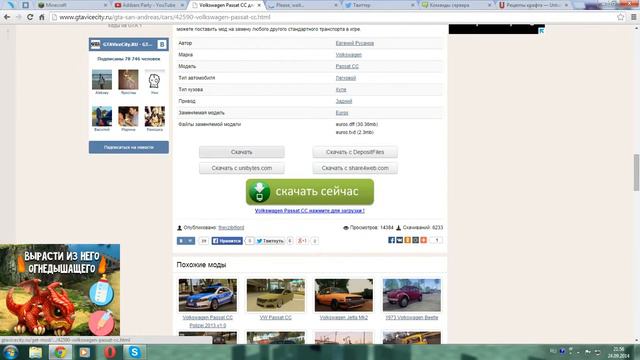The width and height of the screenshot is (640, 360).
Task: Click download from DepositFiles button
Action: [355, 152]
